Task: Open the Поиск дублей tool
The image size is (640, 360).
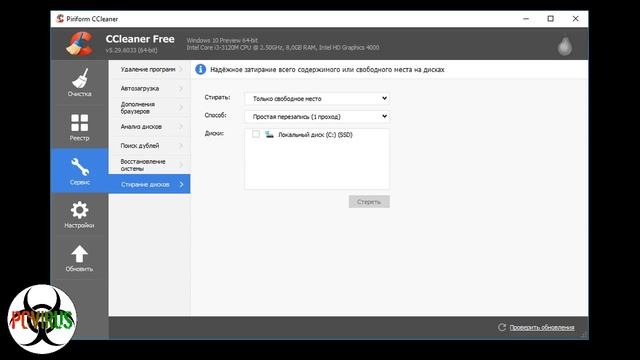Action: [x=149, y=145]
